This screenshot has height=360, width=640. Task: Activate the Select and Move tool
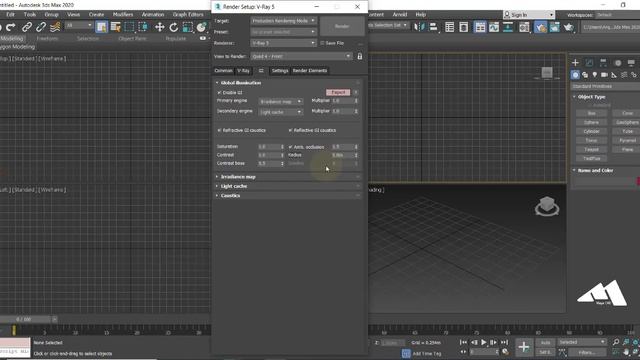(160, 27)
